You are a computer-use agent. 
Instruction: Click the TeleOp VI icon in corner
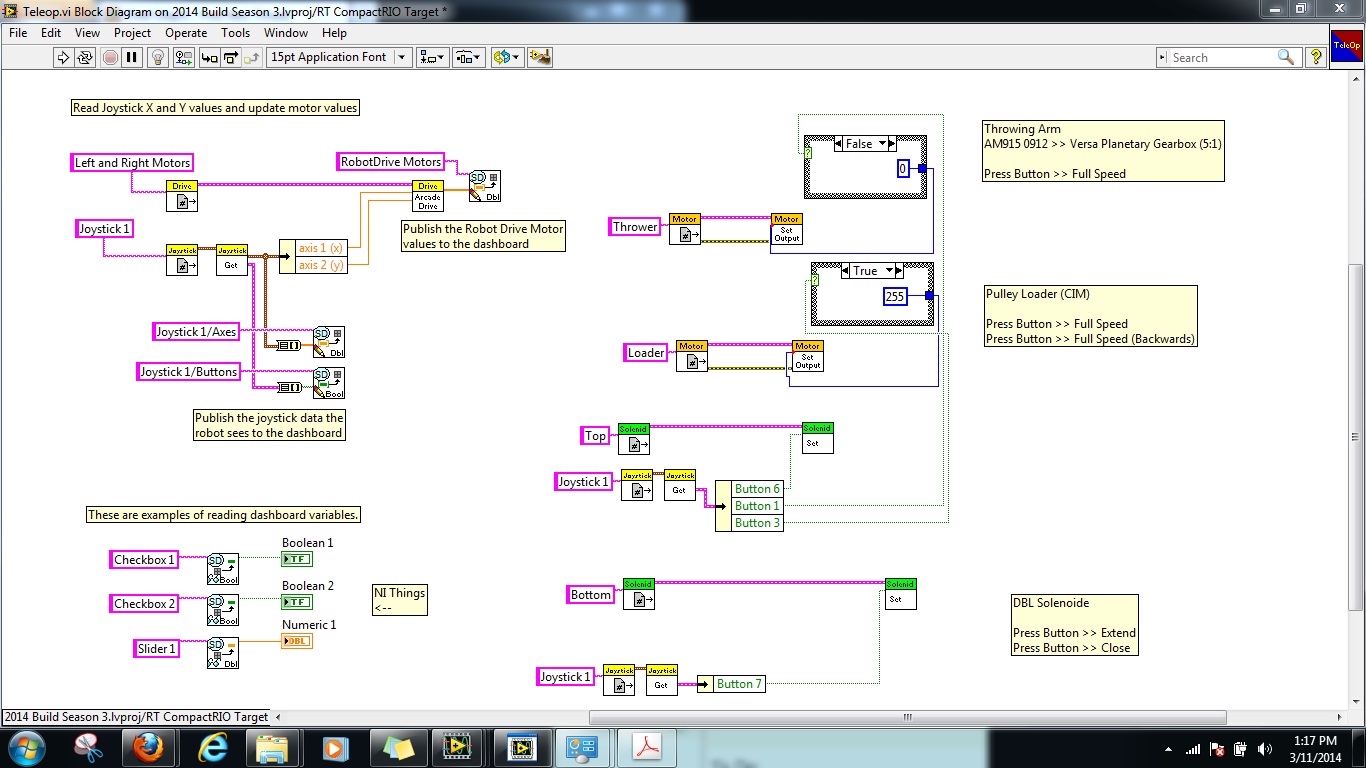point(1346,45)
